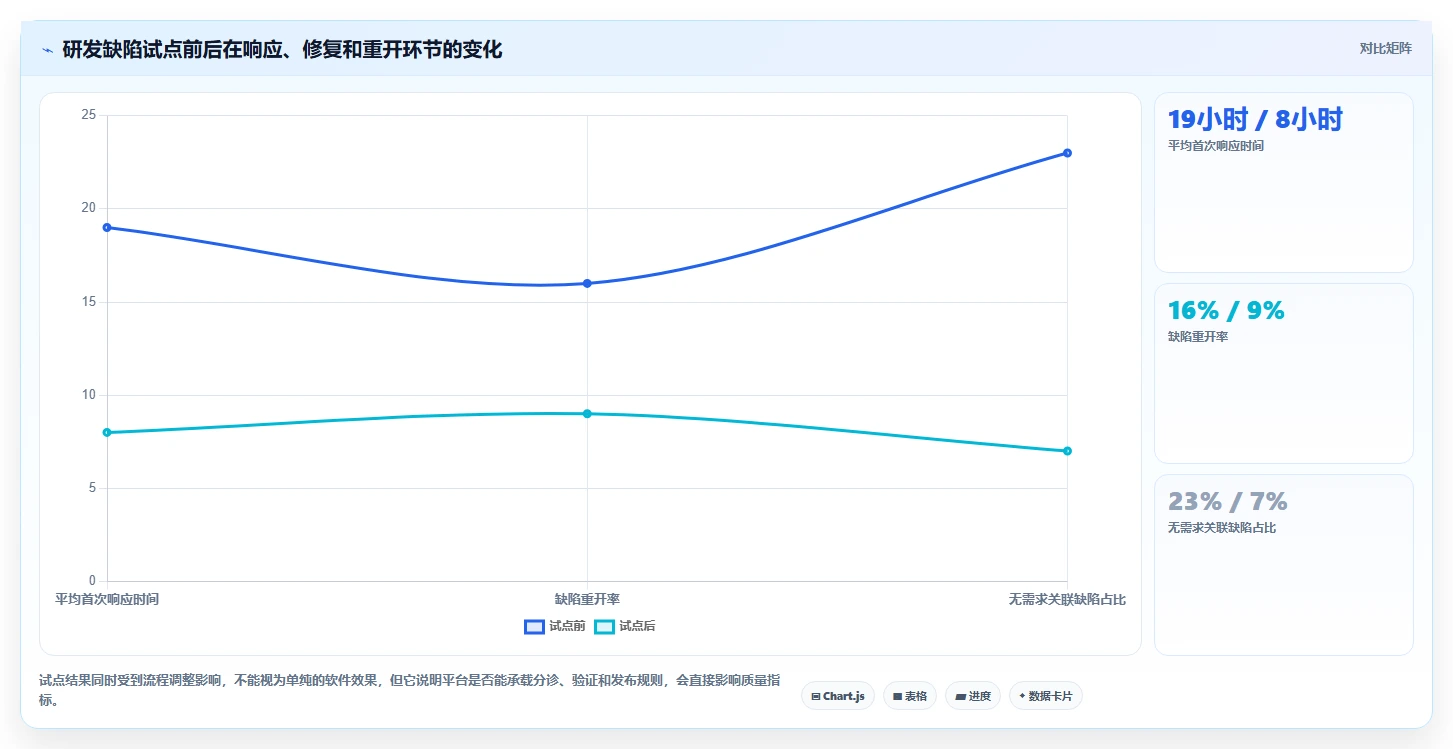
Task: Open the 16% / 9% reopen rate card
Action: click(x=1284, y=373)
